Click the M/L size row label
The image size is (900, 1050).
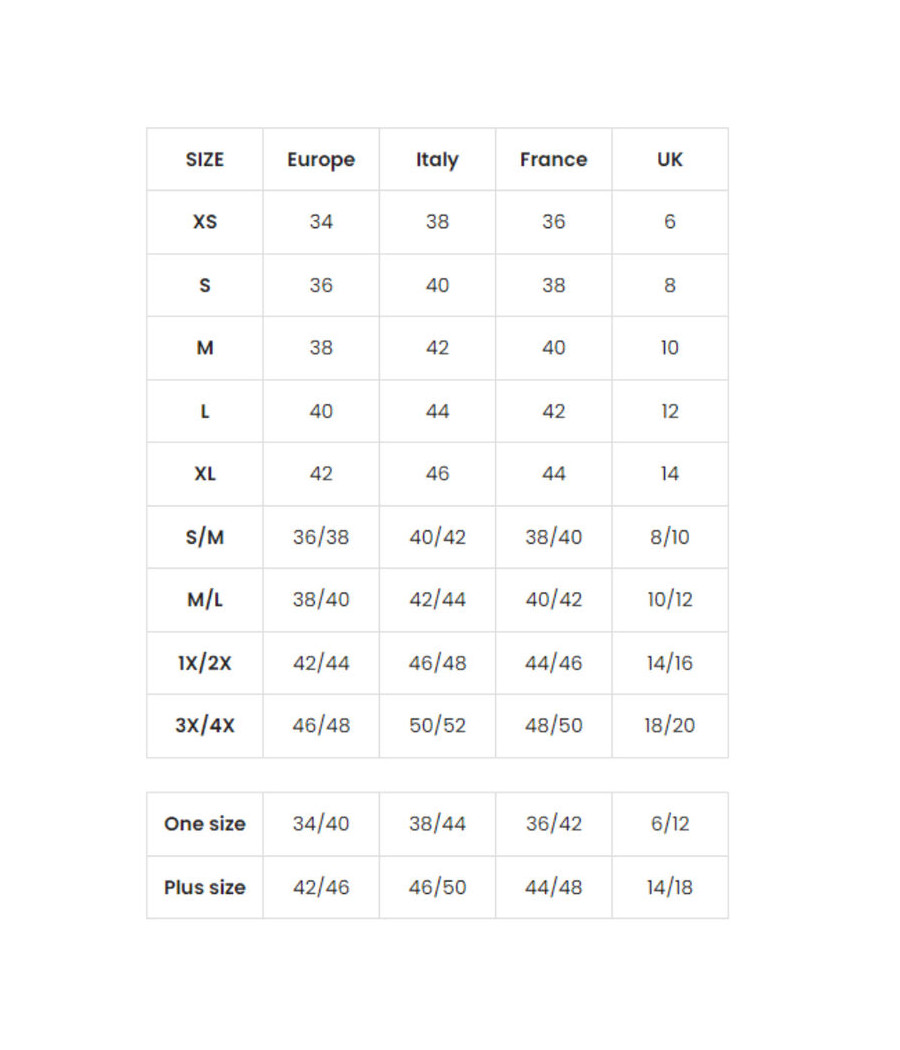point(205,600)
